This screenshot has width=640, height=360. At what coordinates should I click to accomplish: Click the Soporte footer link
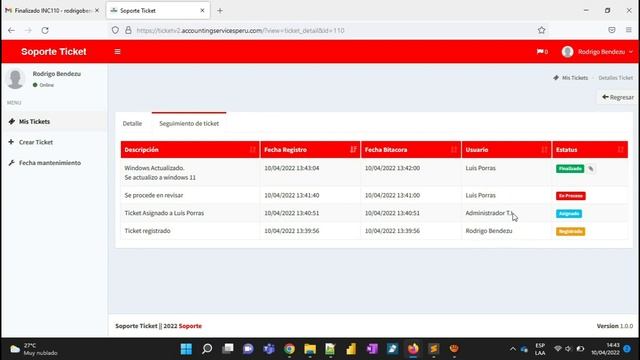click(190, 326)
